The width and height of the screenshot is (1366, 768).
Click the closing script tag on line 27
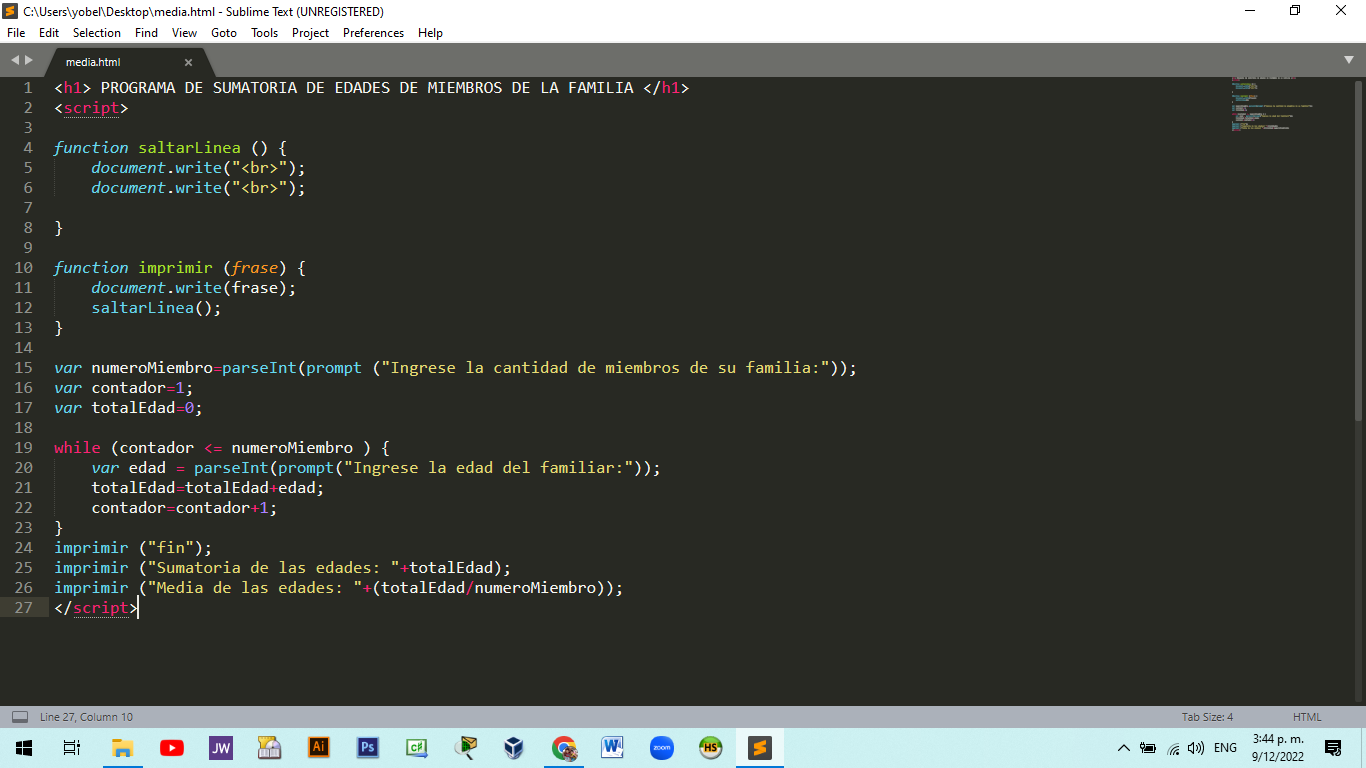pyautogui.click(x=96, y=608)
